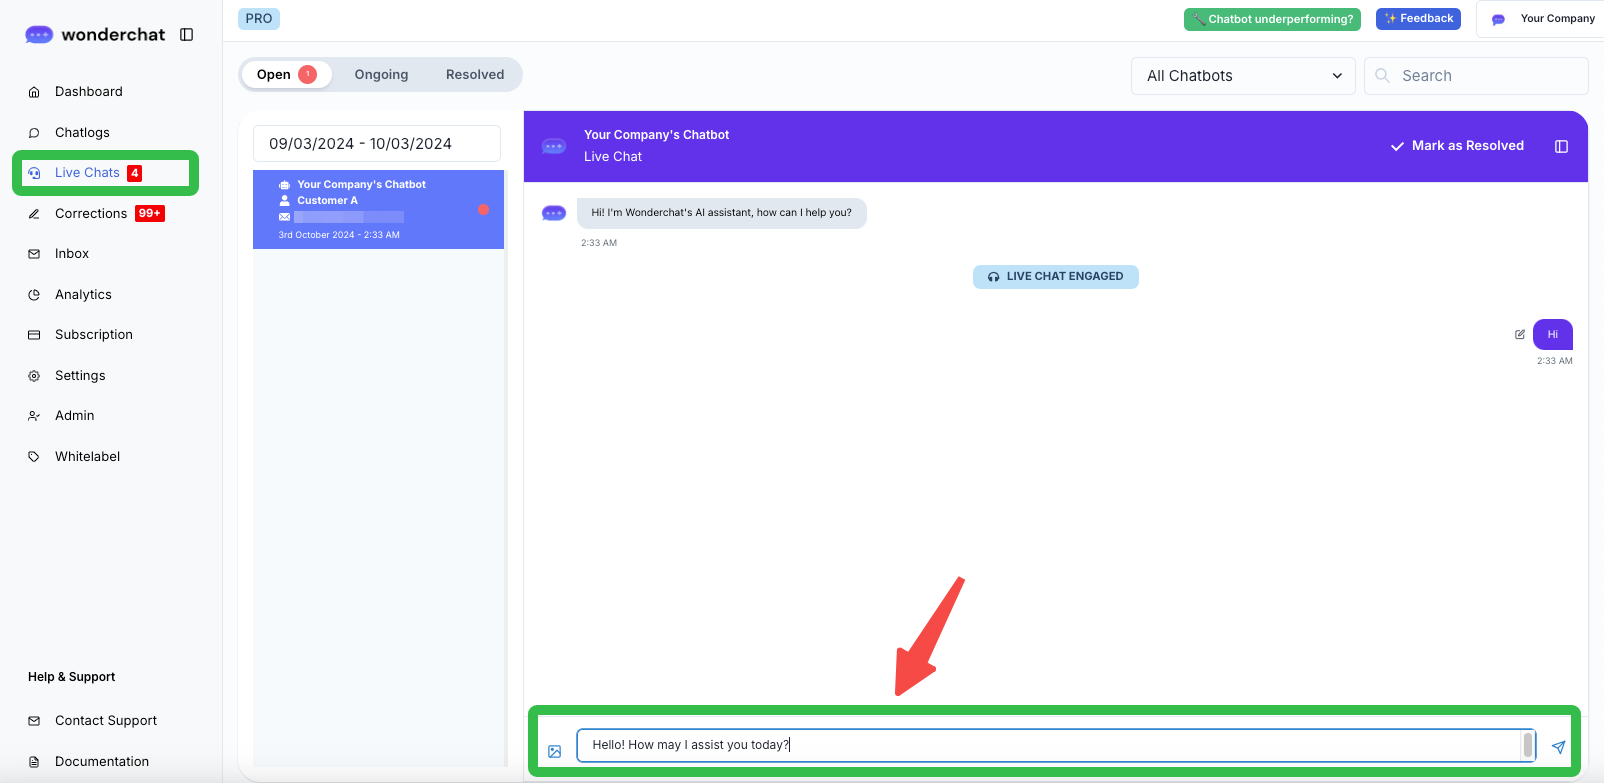
Task: Open the date range picker 09/03/2024 - 10/03/2024
Action: tap(376, 144)
